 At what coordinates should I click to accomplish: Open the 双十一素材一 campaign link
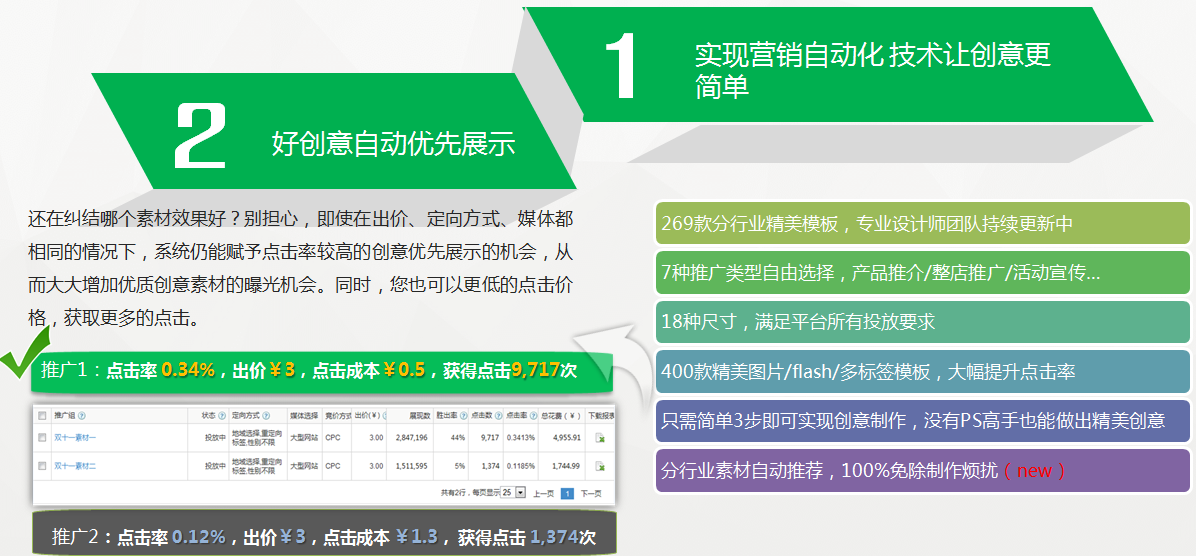75,438
